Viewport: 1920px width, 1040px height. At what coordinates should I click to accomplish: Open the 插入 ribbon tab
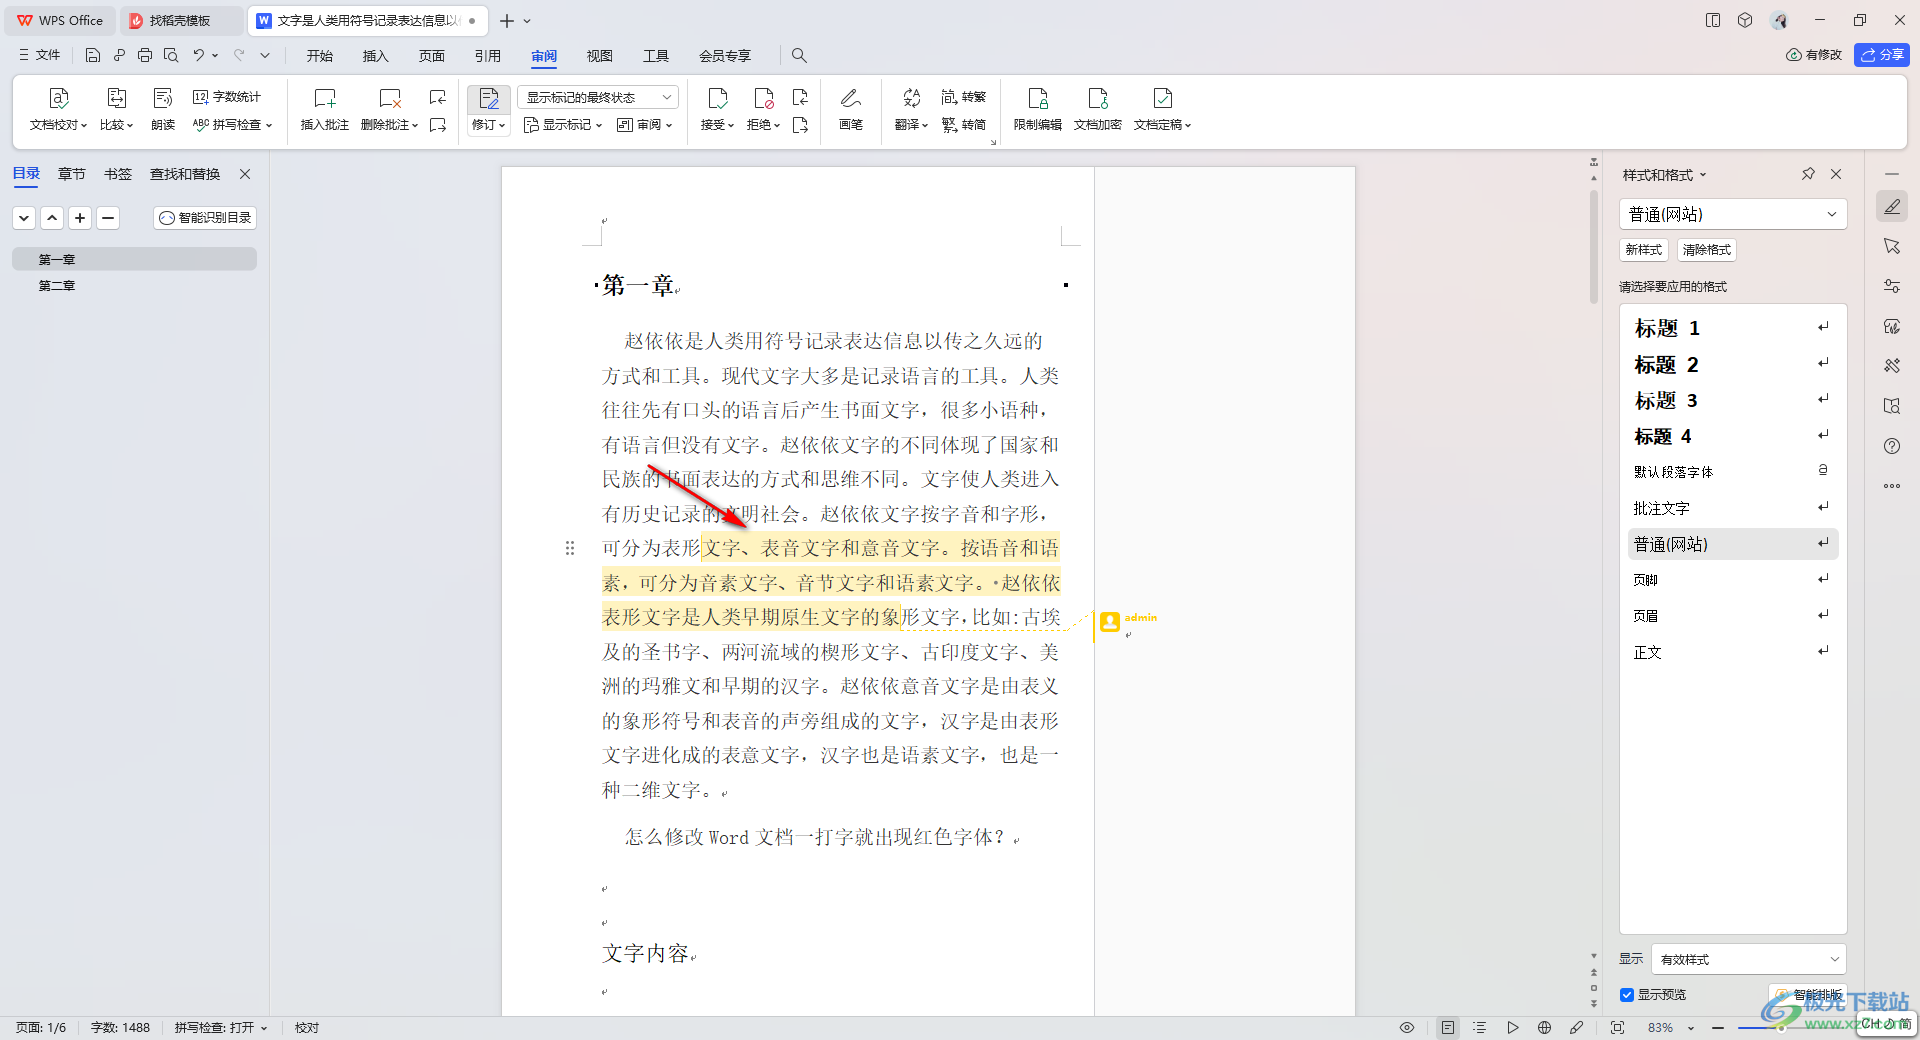[x=375, y=56]
